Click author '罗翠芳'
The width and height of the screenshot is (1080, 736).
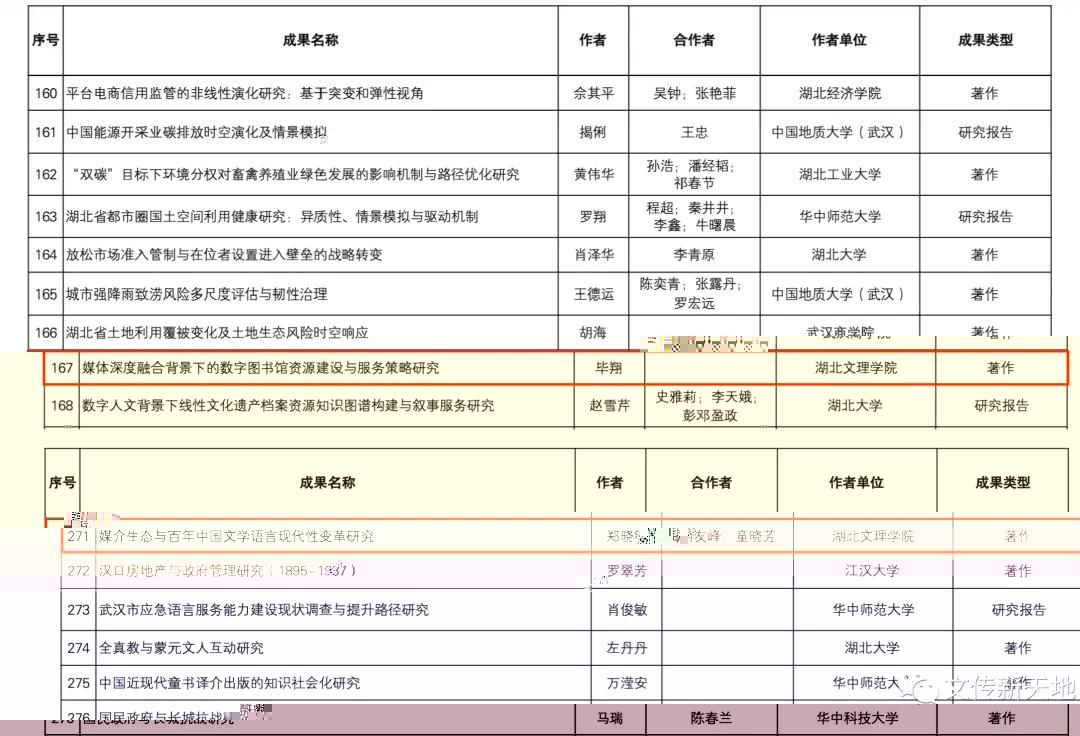point(627,571)
